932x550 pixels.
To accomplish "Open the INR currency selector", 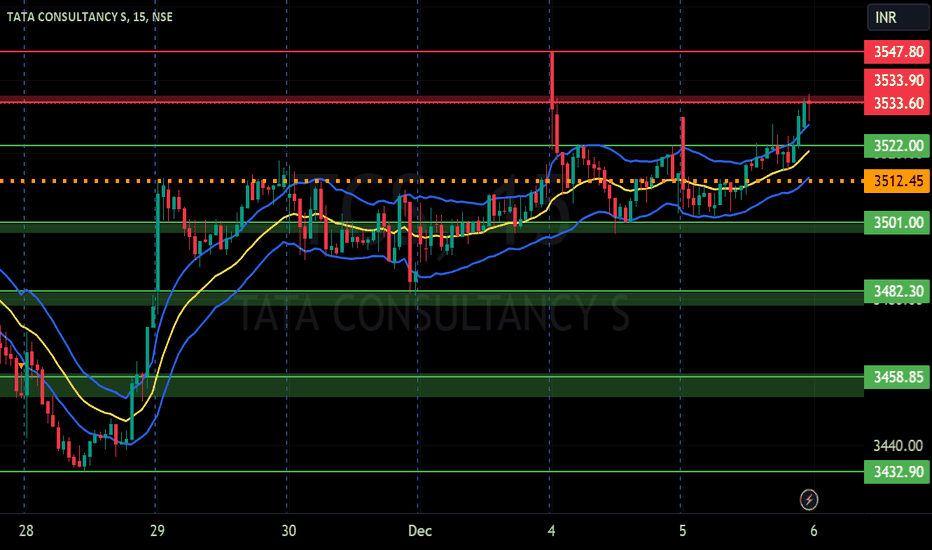I will [x=898, y=17].
